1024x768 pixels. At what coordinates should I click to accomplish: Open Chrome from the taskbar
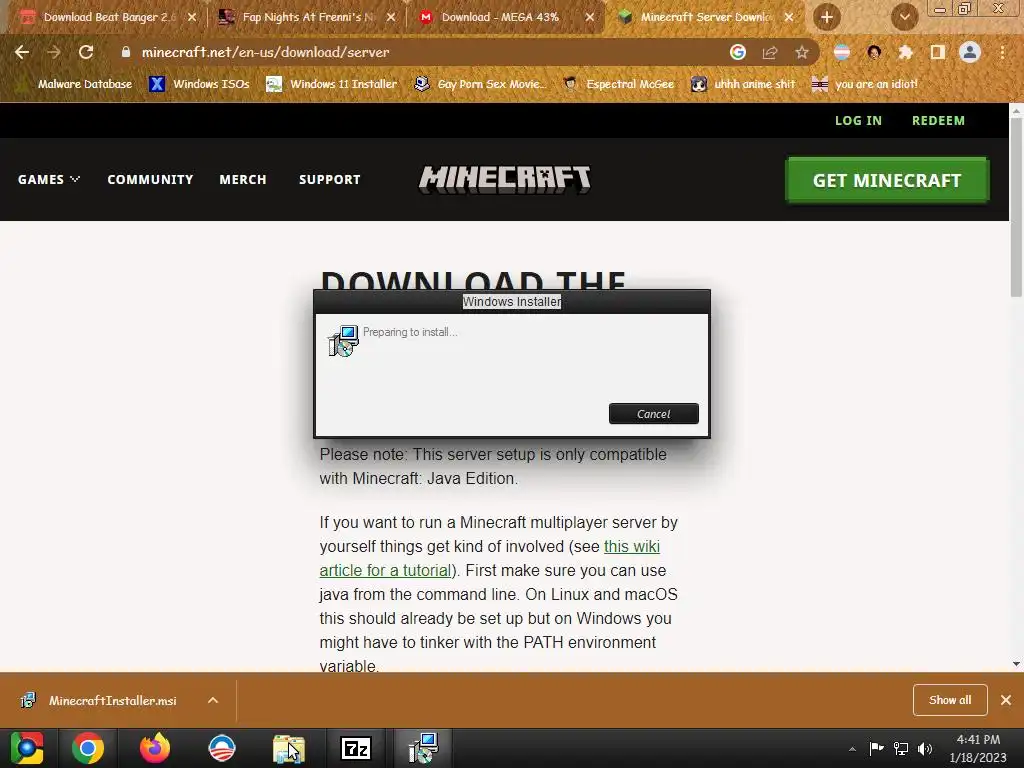click(88, 748)
